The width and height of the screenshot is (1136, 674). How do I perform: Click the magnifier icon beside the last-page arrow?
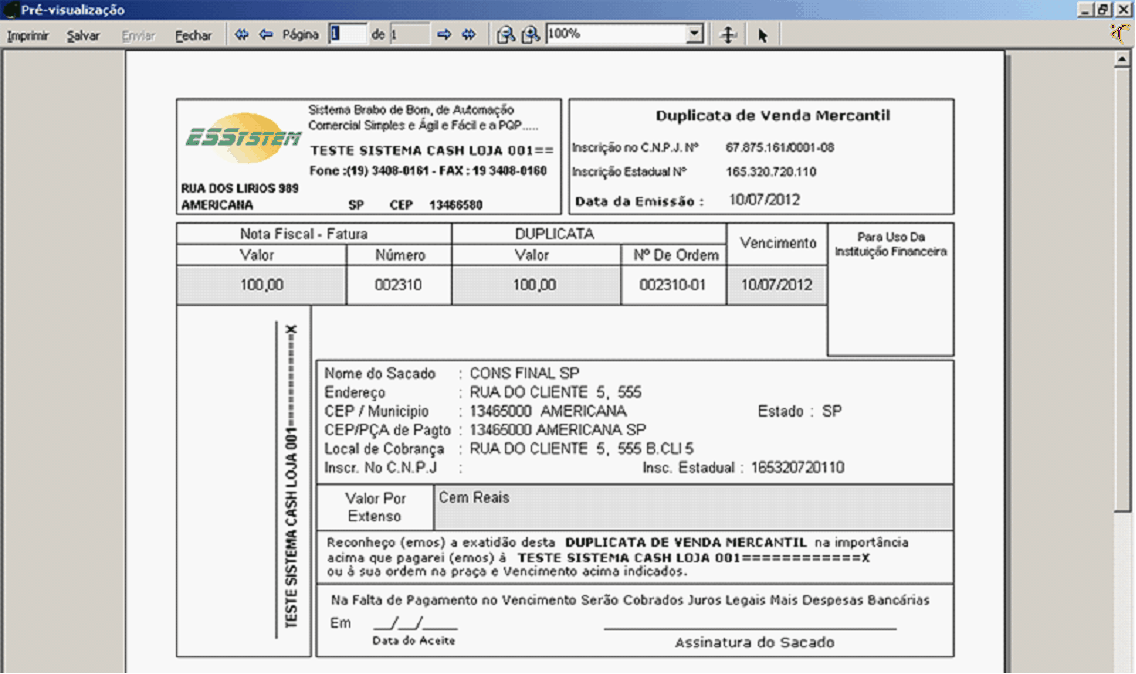tap(506, 35)
